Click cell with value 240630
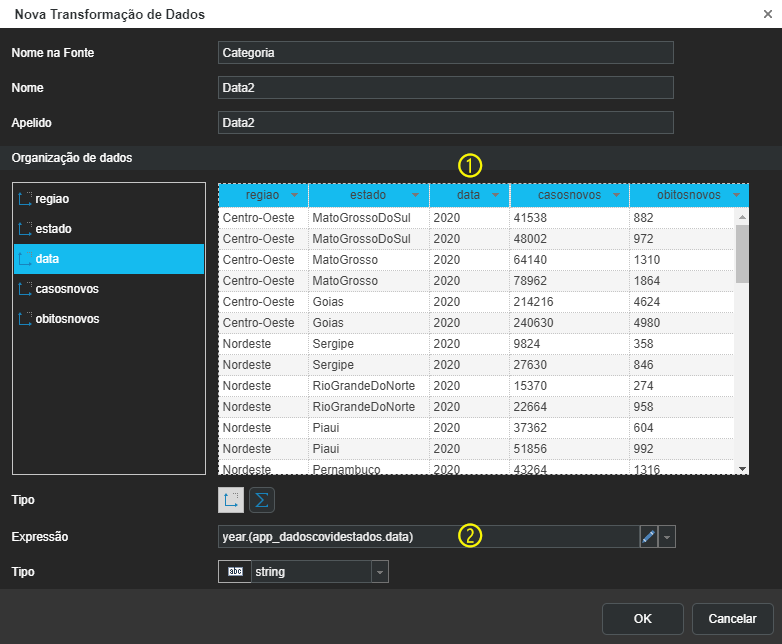 pos(570,323)
